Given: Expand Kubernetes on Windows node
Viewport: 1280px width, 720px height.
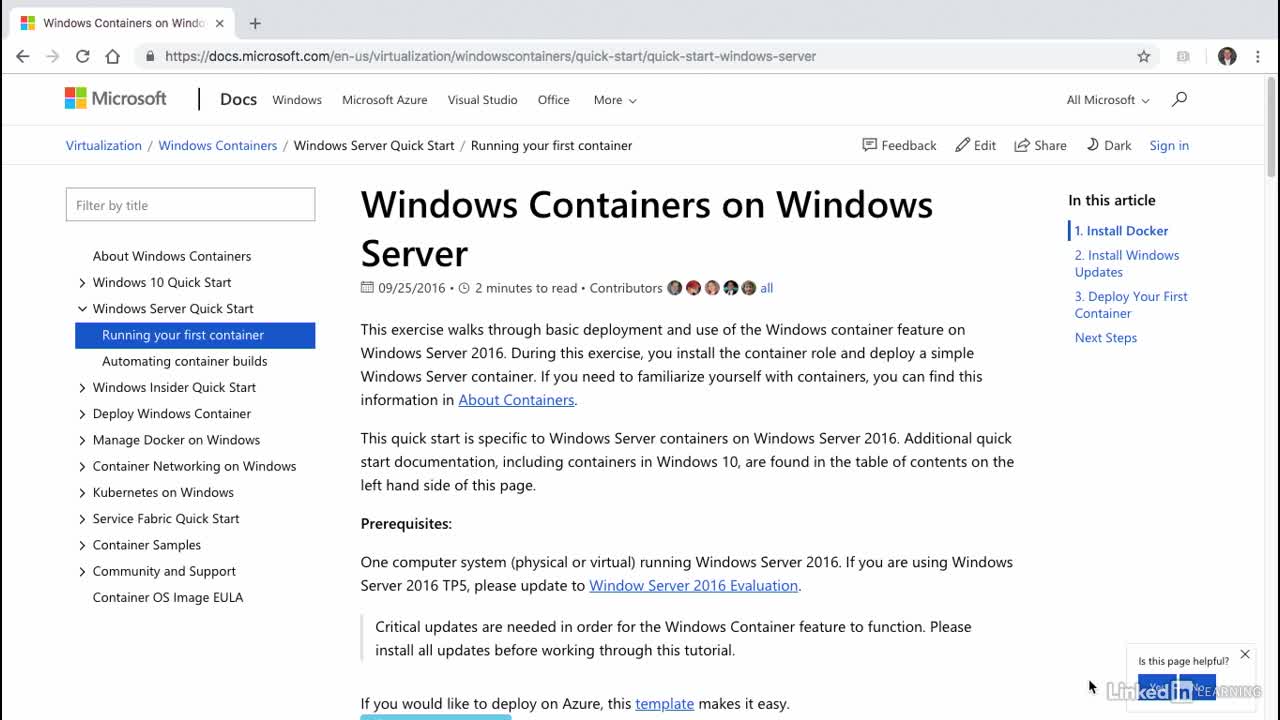Looking at the screenshot, I should [82, 493].
